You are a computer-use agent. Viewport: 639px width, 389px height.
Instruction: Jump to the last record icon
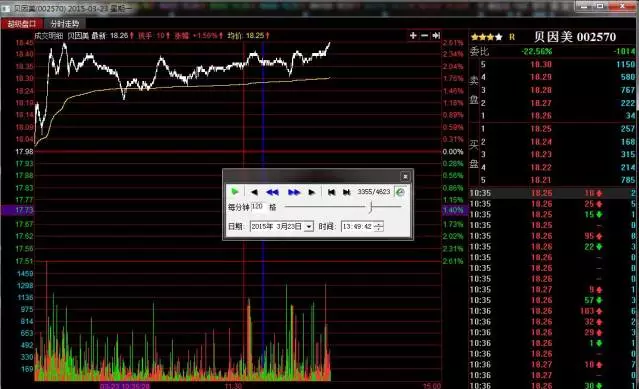pos(346,192)
